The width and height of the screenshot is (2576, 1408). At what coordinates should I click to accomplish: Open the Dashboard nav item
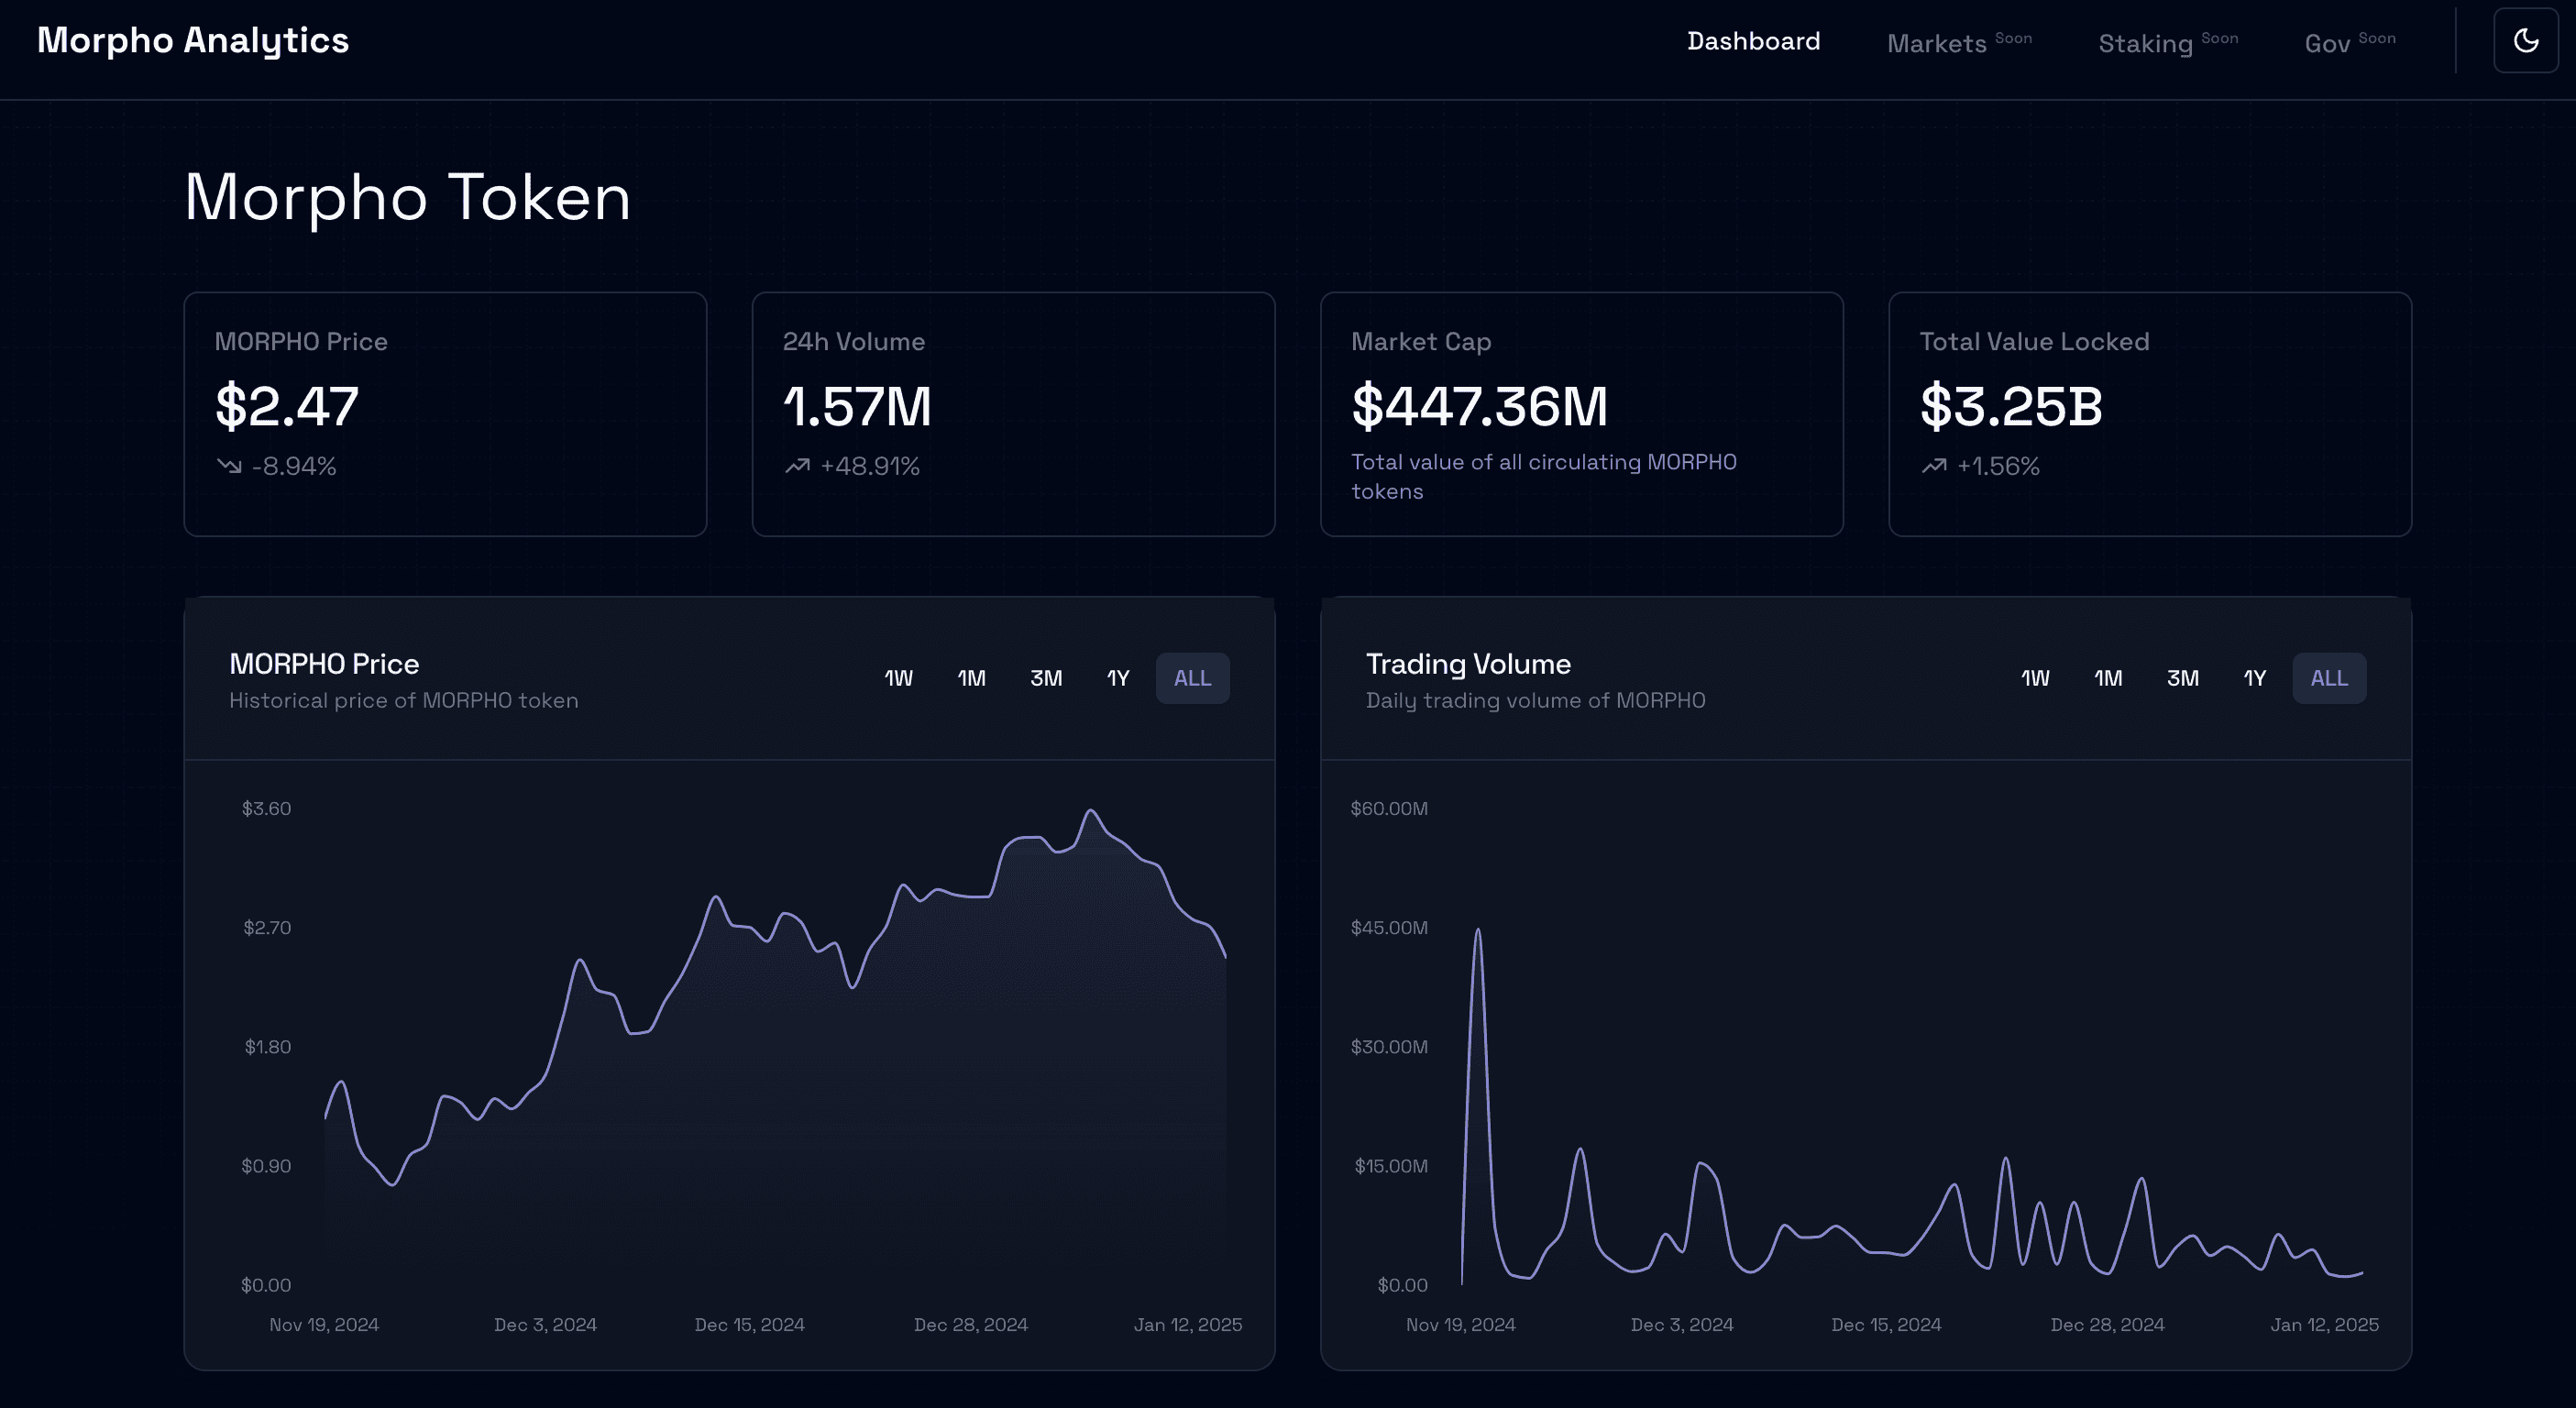pos(1753,41)
